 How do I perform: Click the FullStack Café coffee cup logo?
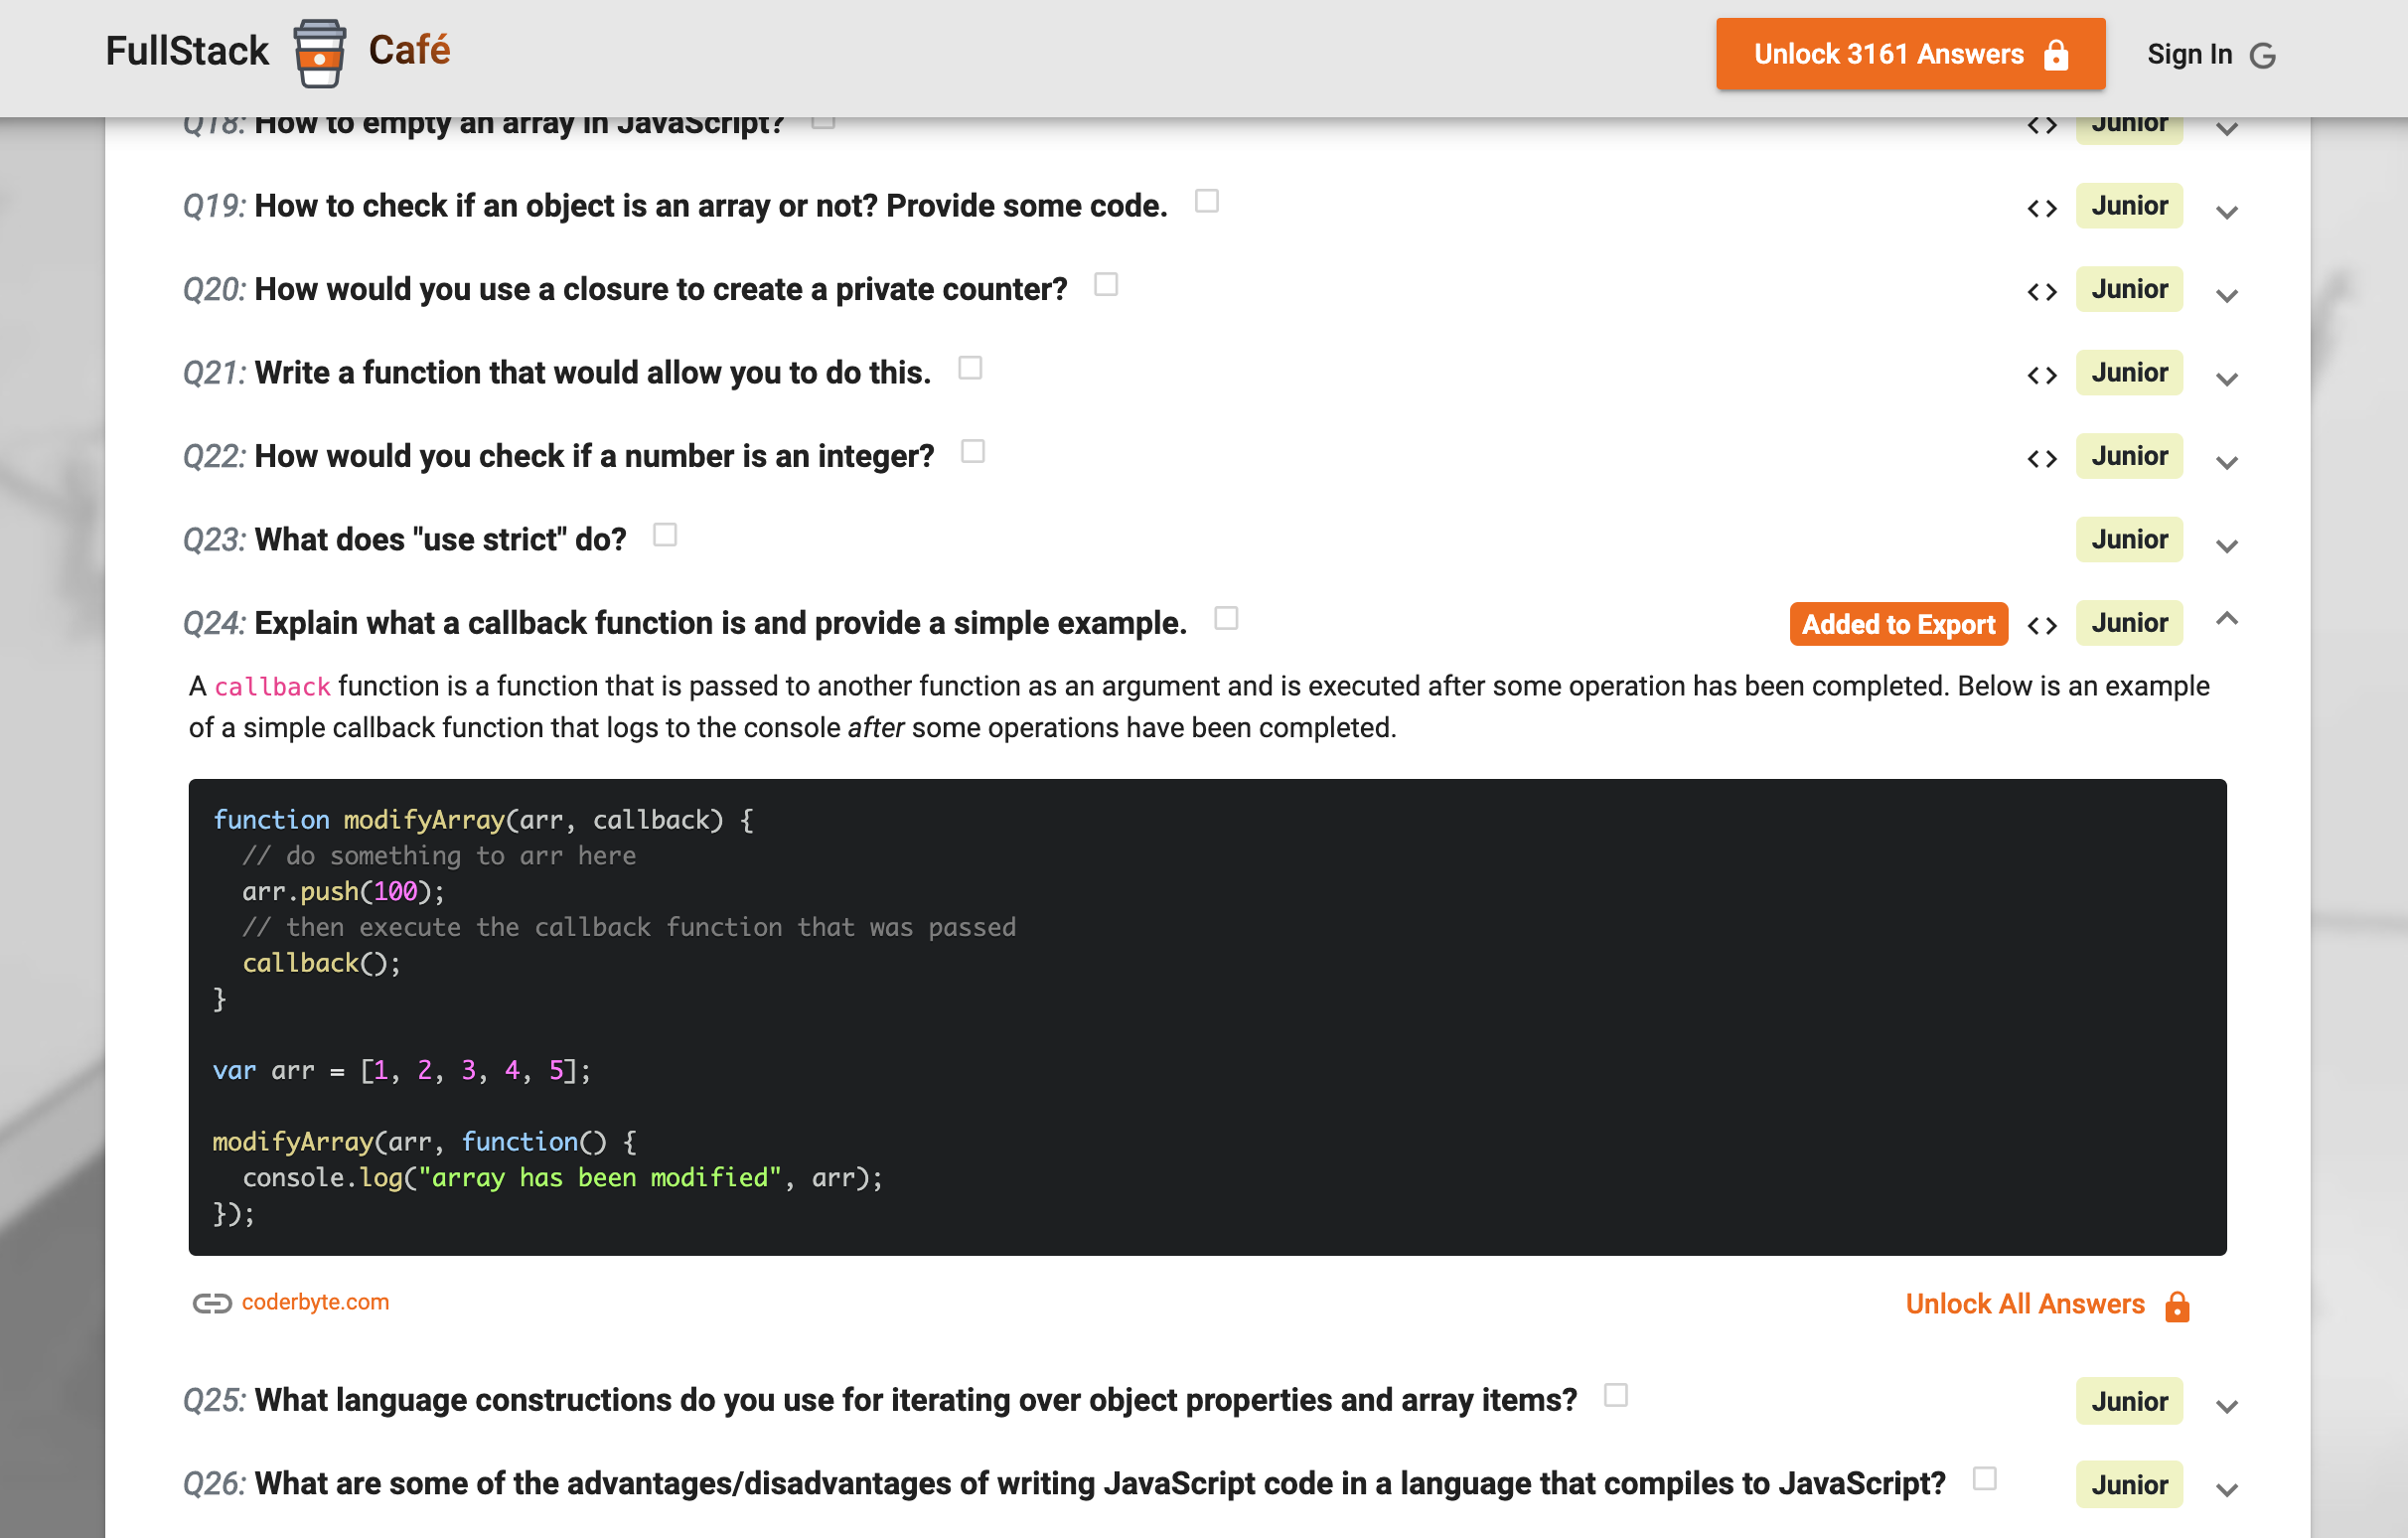tap(319, 53)
